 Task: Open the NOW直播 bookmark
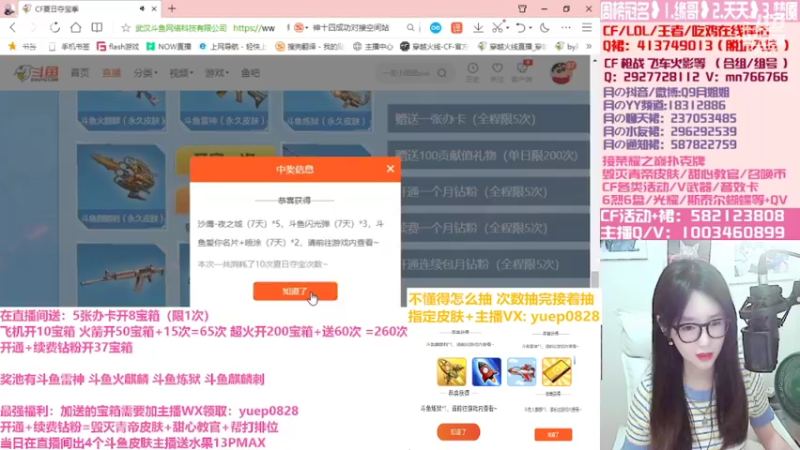tap(168, 46)
